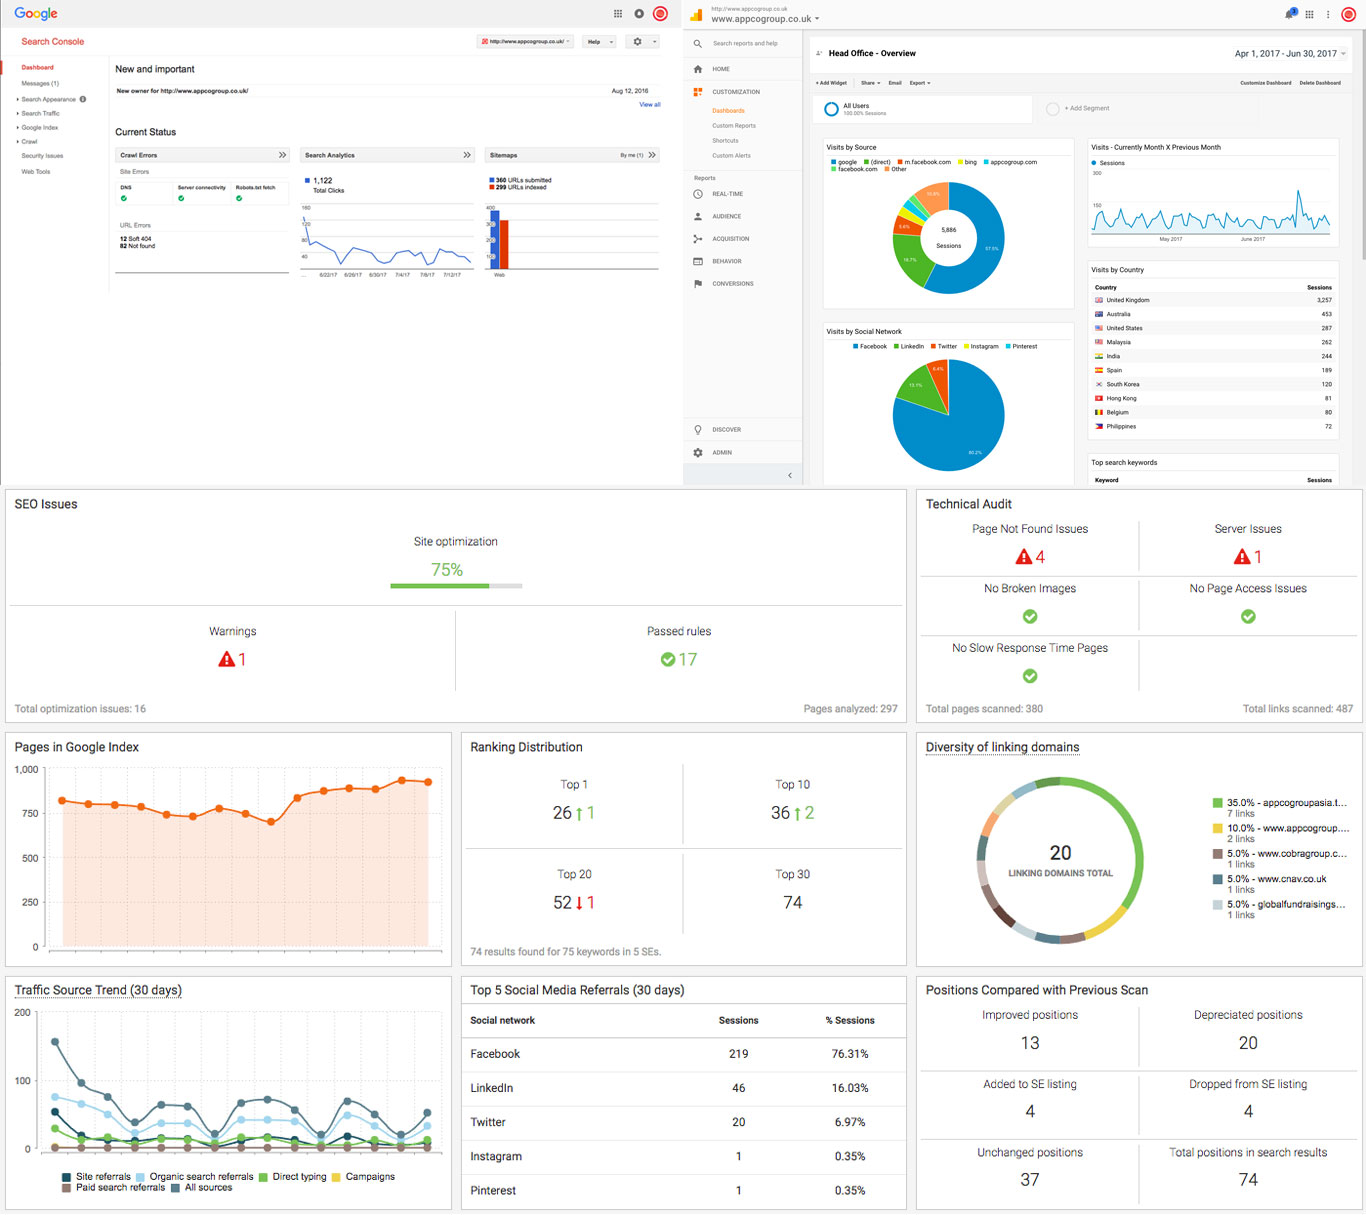Open Custom Reports under Customization
The height and width of the screenshot is (1215, 1366).
[x=734, y=126]
